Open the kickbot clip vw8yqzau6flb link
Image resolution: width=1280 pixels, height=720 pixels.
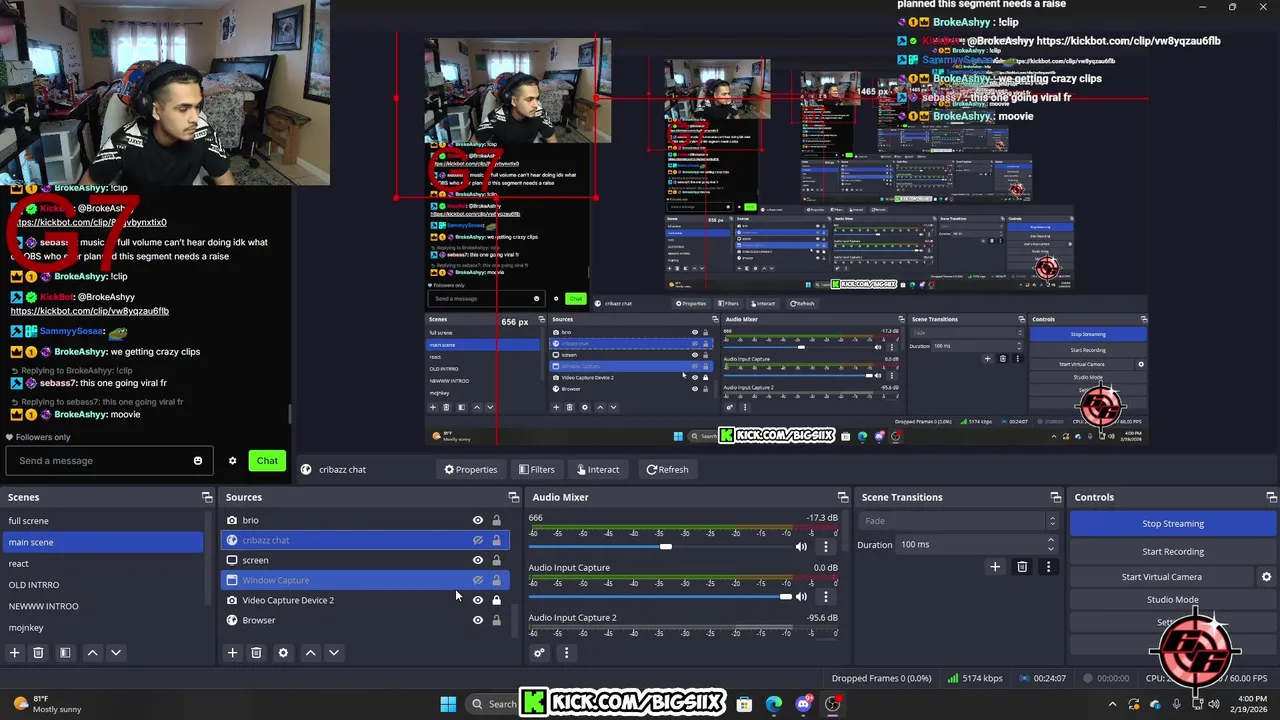90,311
